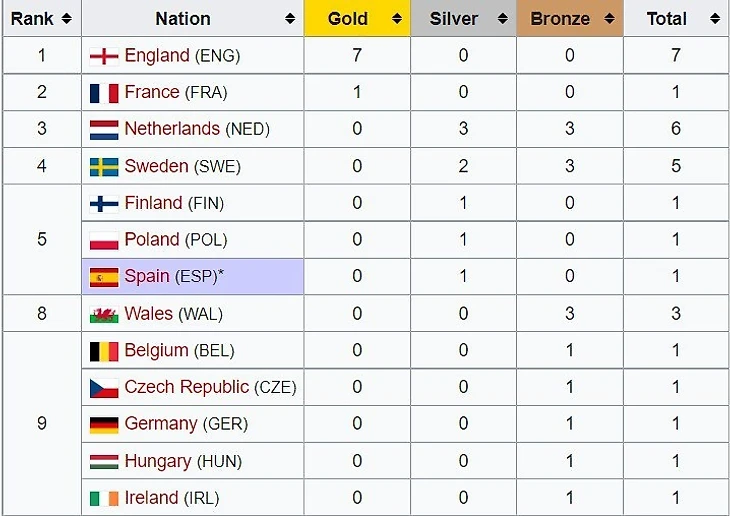Open the Belgium link
Viewport: 730px width, 516px height.
click(x=156, y=351)
